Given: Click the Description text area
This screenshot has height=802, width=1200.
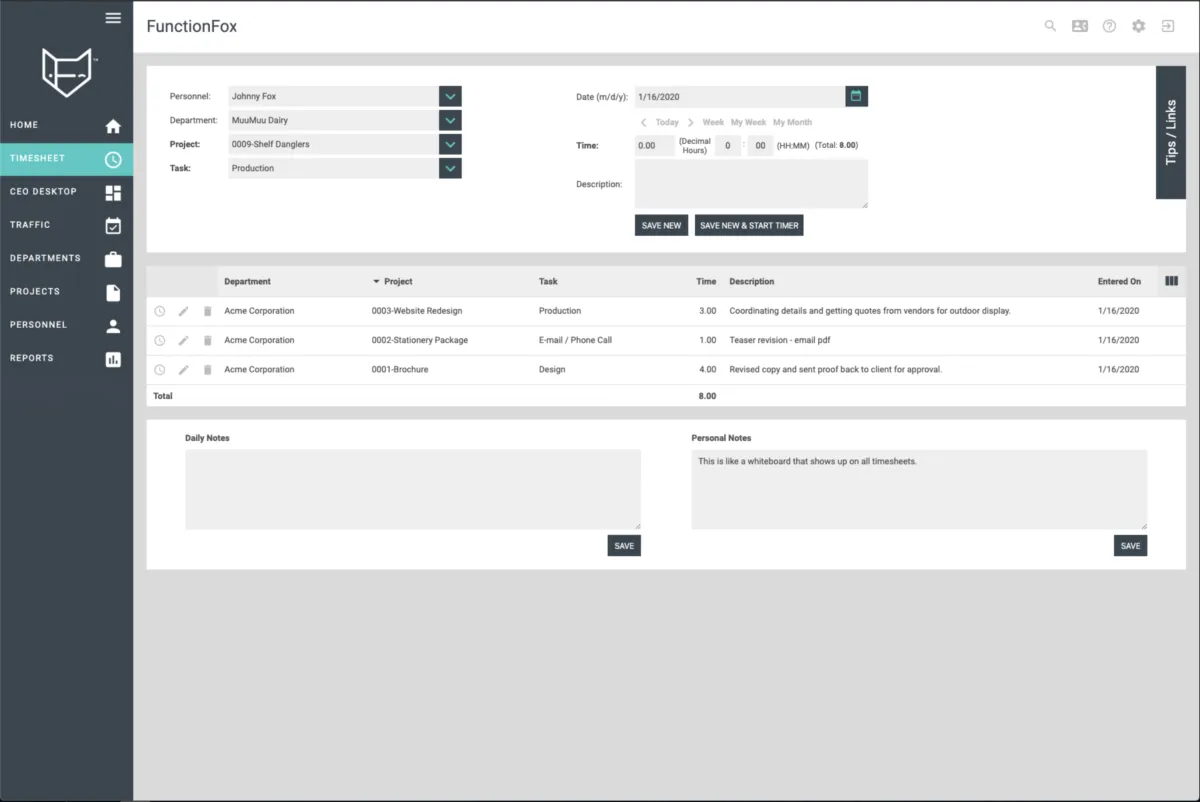Looking at the screenshot, I should (751, 184).
